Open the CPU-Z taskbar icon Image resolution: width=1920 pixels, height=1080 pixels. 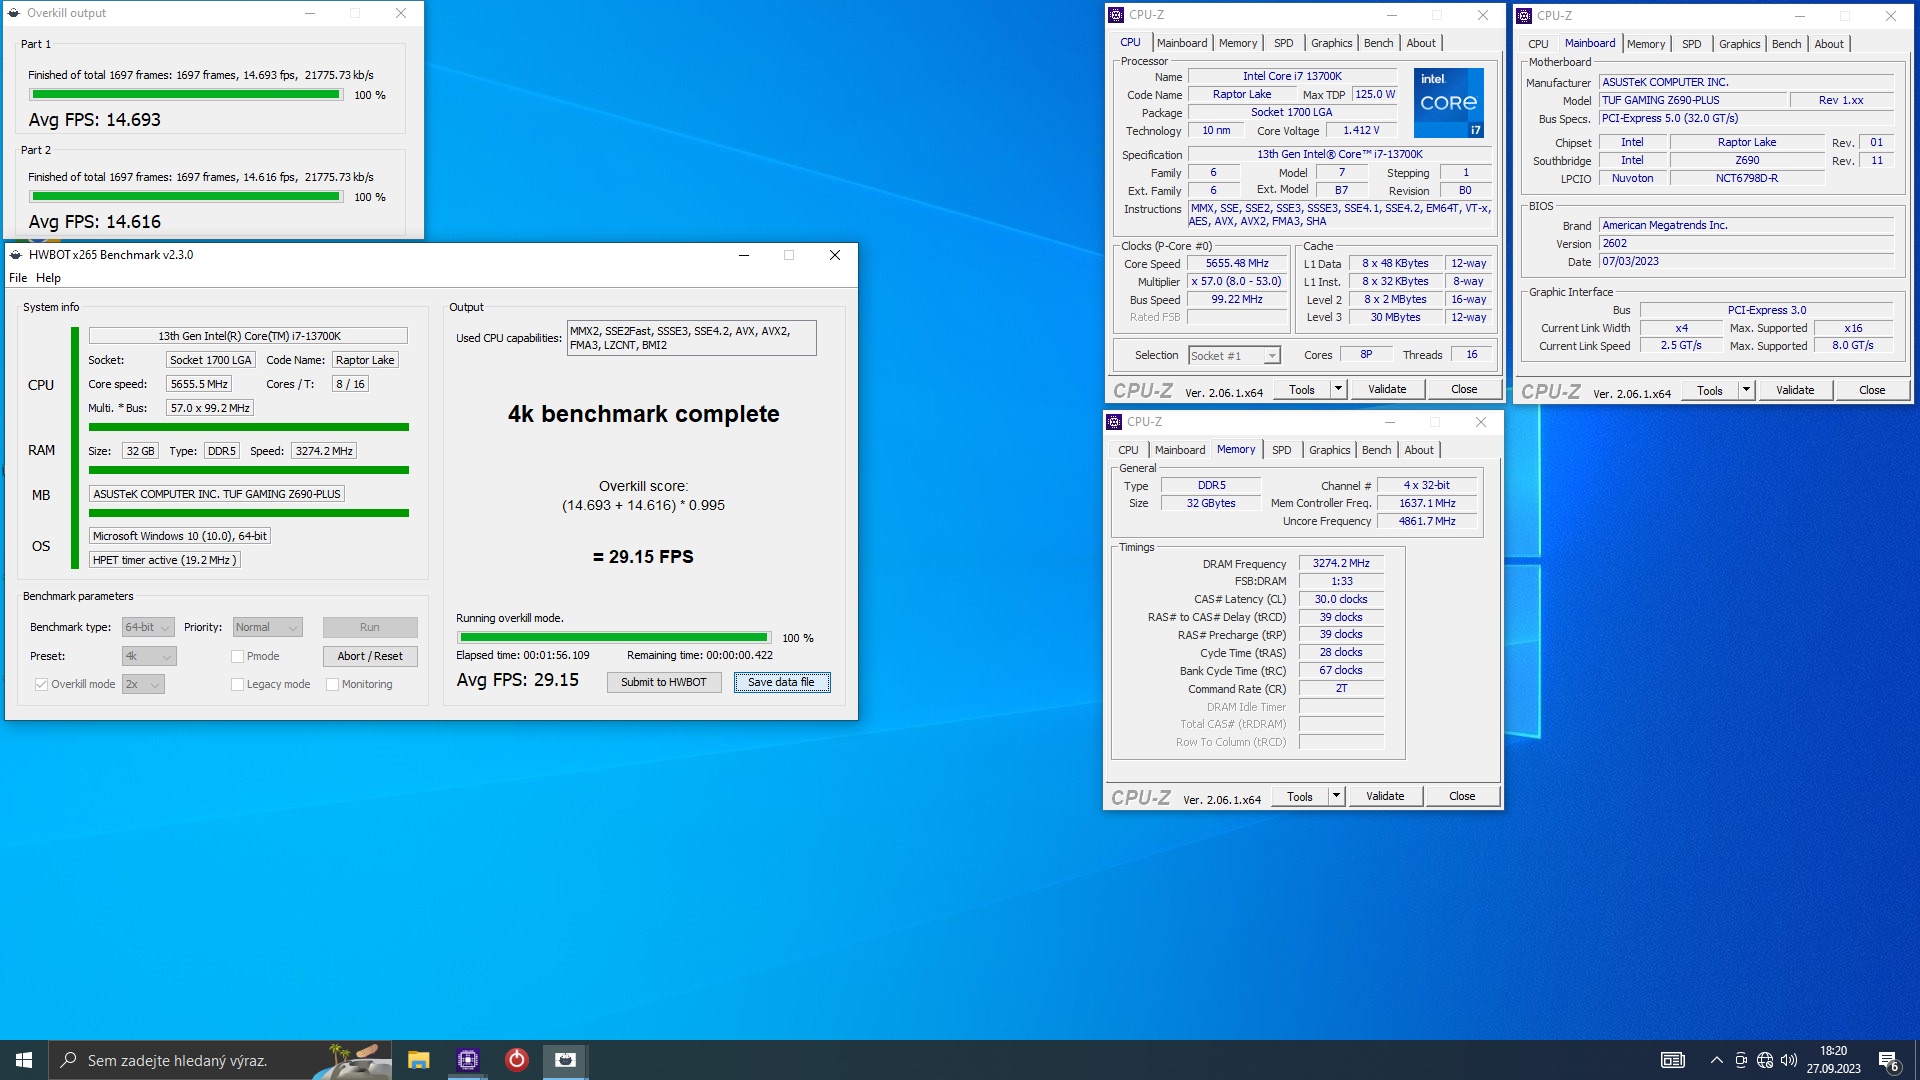[467, 1060]
